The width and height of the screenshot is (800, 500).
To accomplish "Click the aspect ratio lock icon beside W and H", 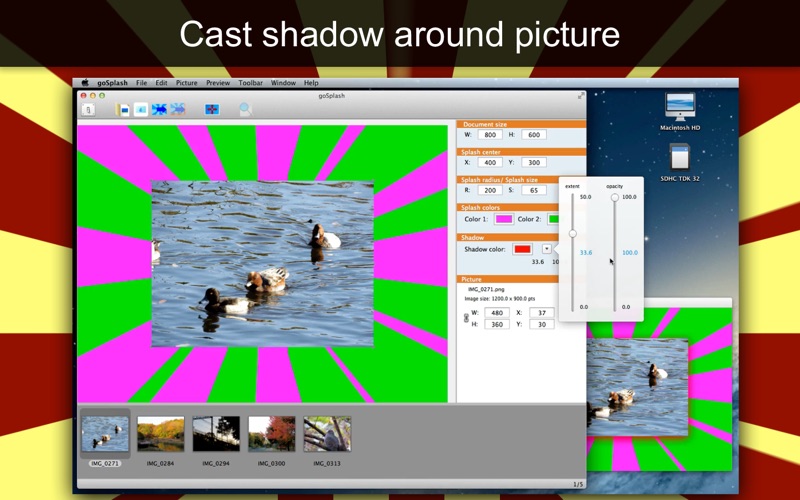I will pyautogui.click(x=466, y=318).
